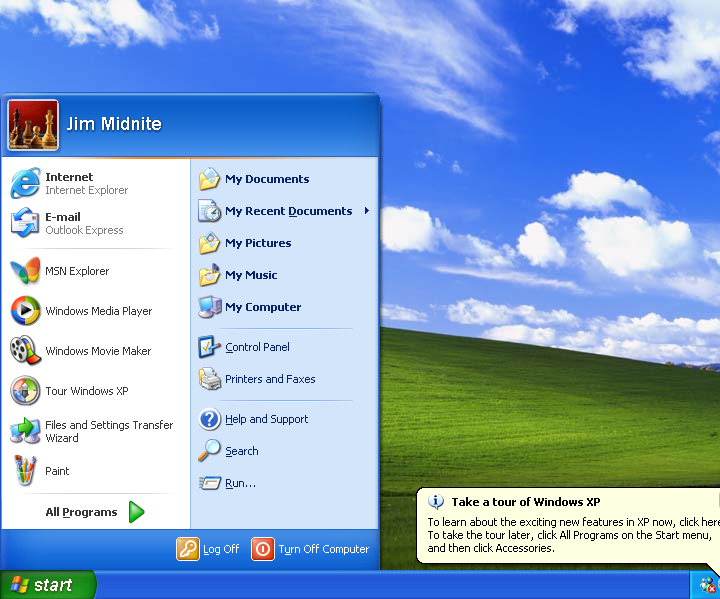Click the Run dialog icon
This screenshot has height=599, width=720.
click(x=209, y=483)
